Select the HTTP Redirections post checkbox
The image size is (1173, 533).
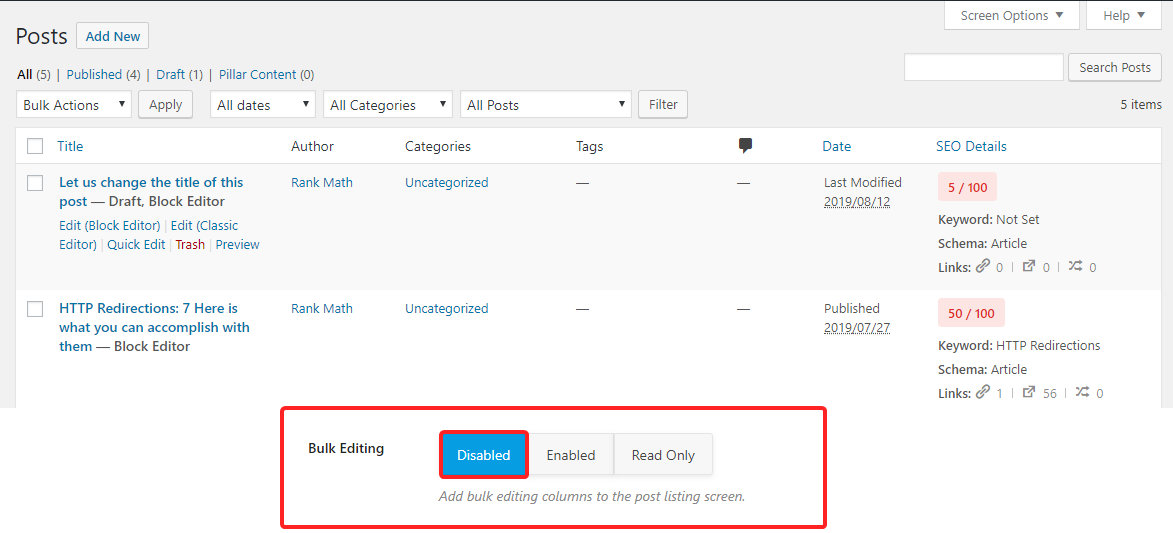35,309
